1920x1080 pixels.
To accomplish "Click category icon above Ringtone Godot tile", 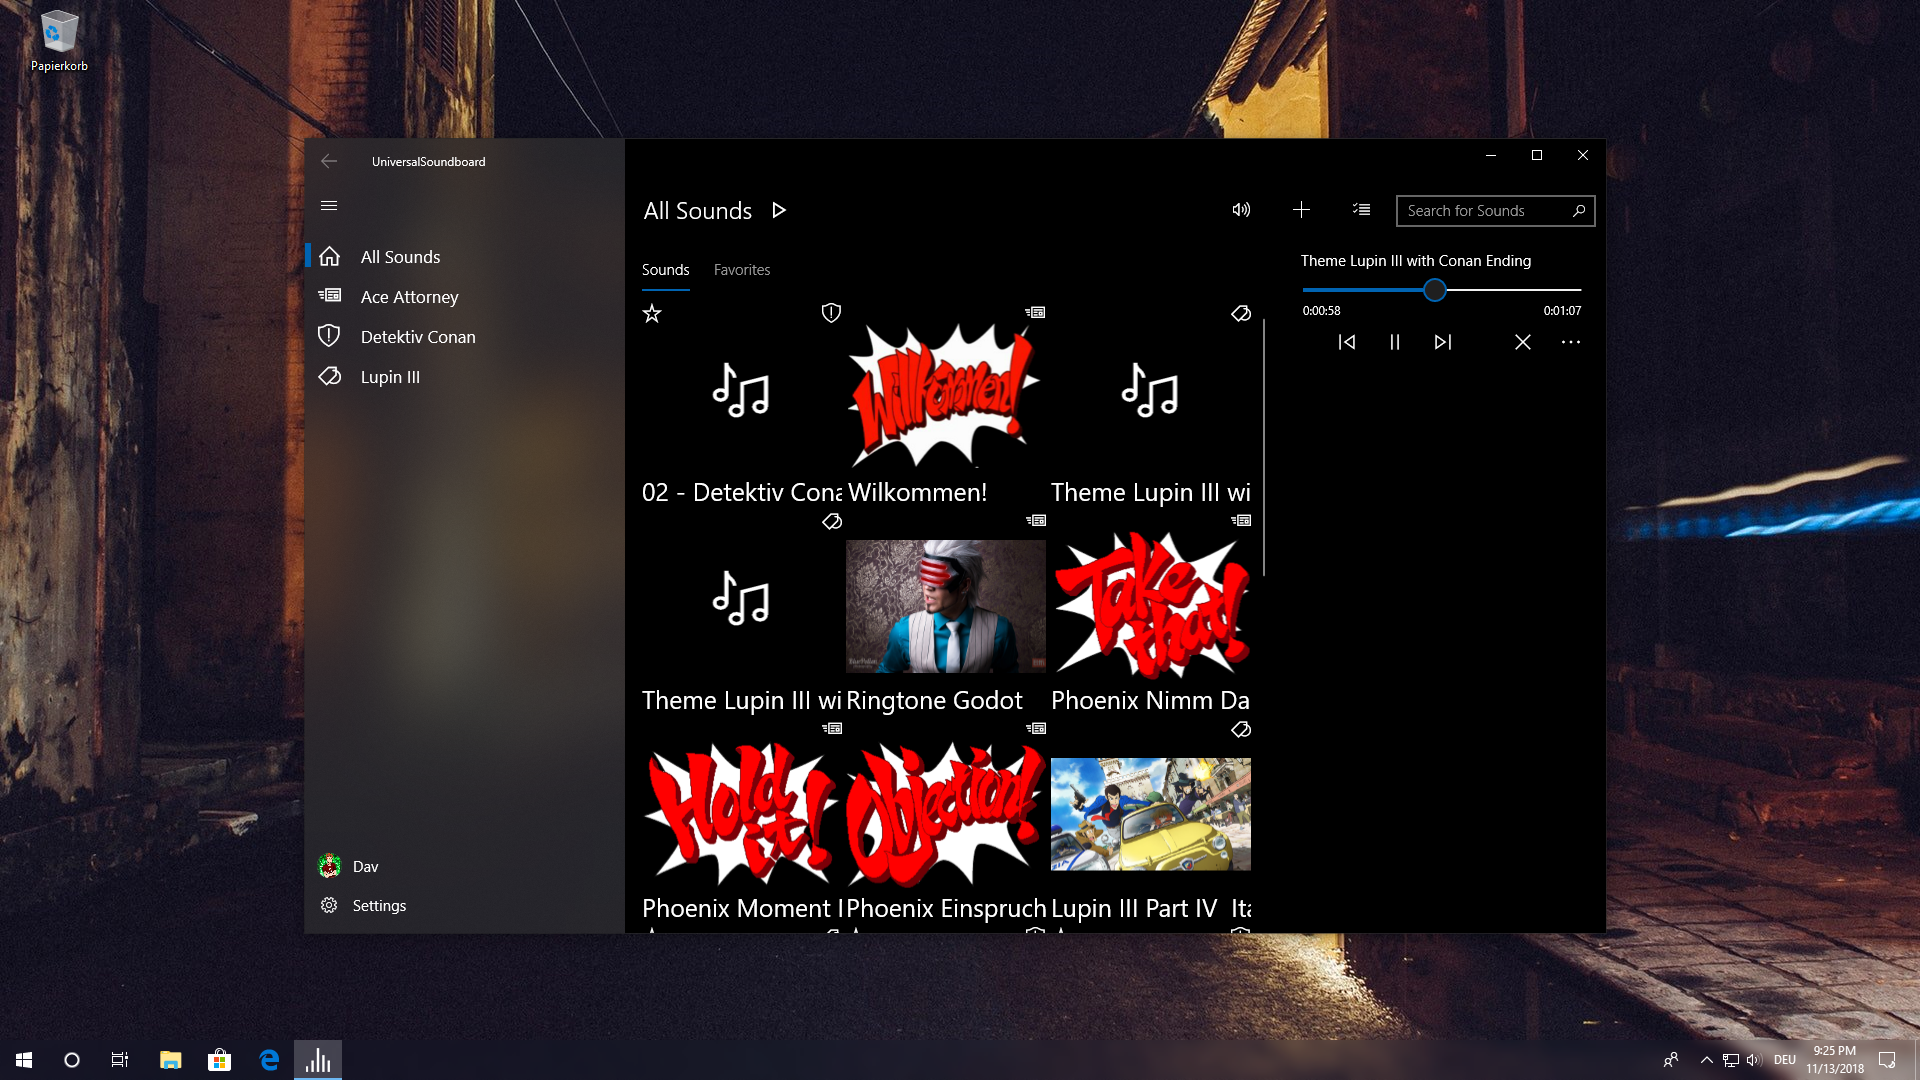I will [1036, 521].
